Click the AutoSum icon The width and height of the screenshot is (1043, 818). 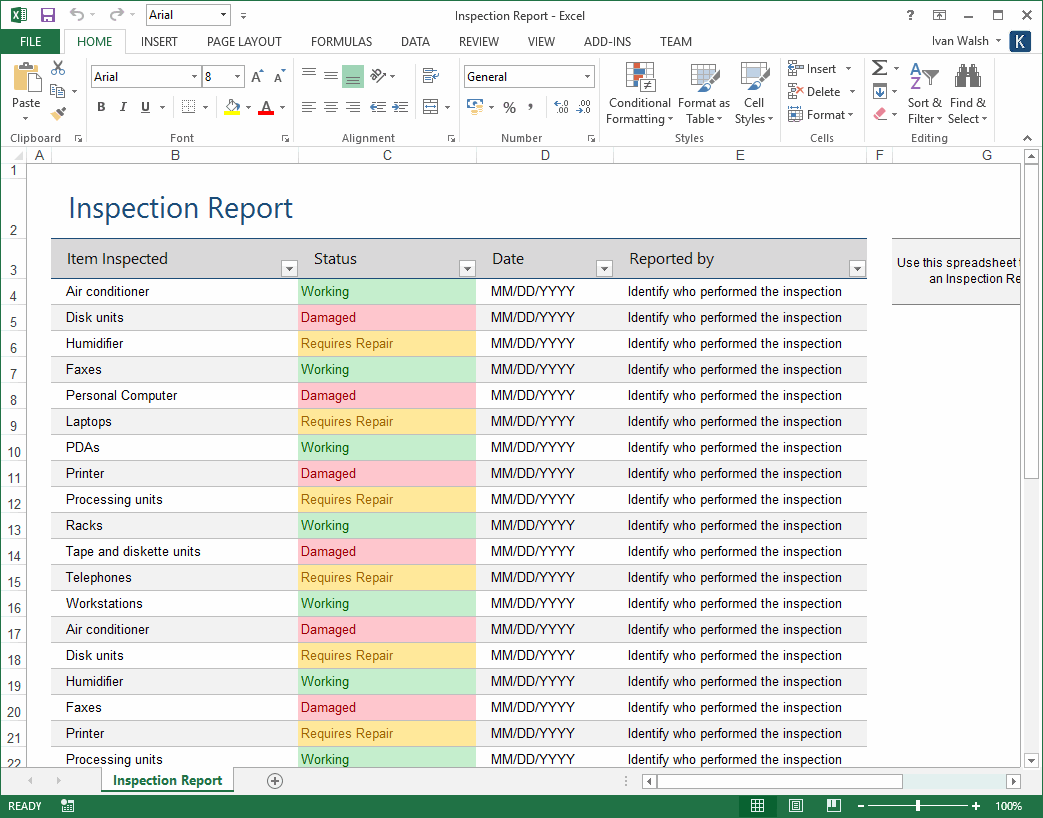[878, 68]
